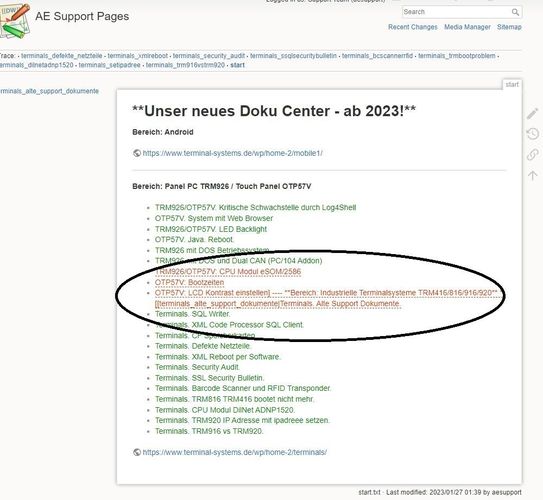
Task: Focus the Search input field
Action: tap(456, 12)
